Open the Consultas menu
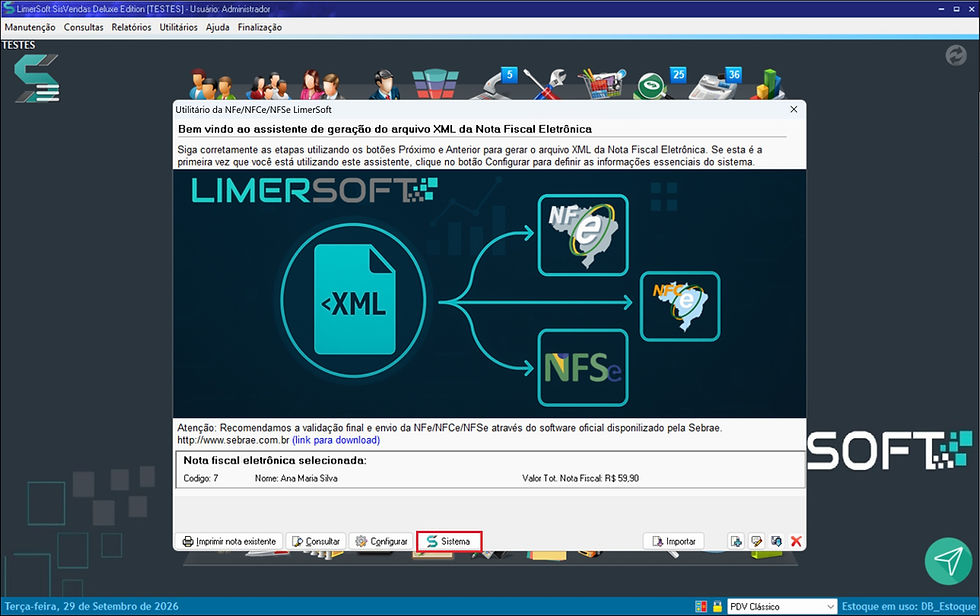Screen dimensions: 980x616 tap(84, 27)
